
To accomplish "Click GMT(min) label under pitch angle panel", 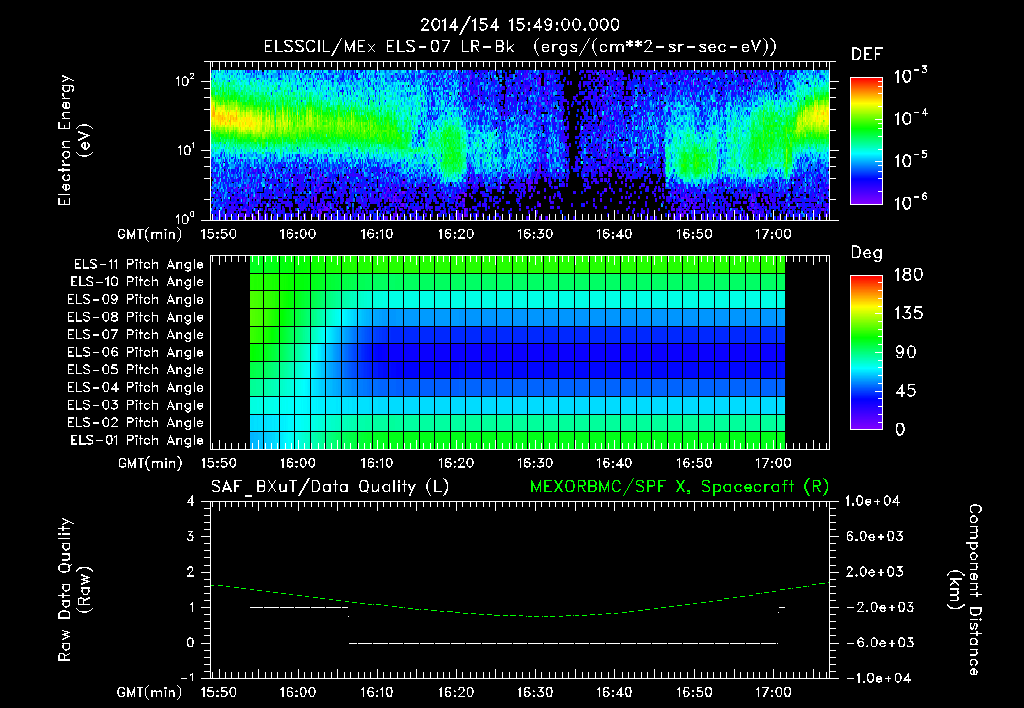I will (x=149, y=463).
